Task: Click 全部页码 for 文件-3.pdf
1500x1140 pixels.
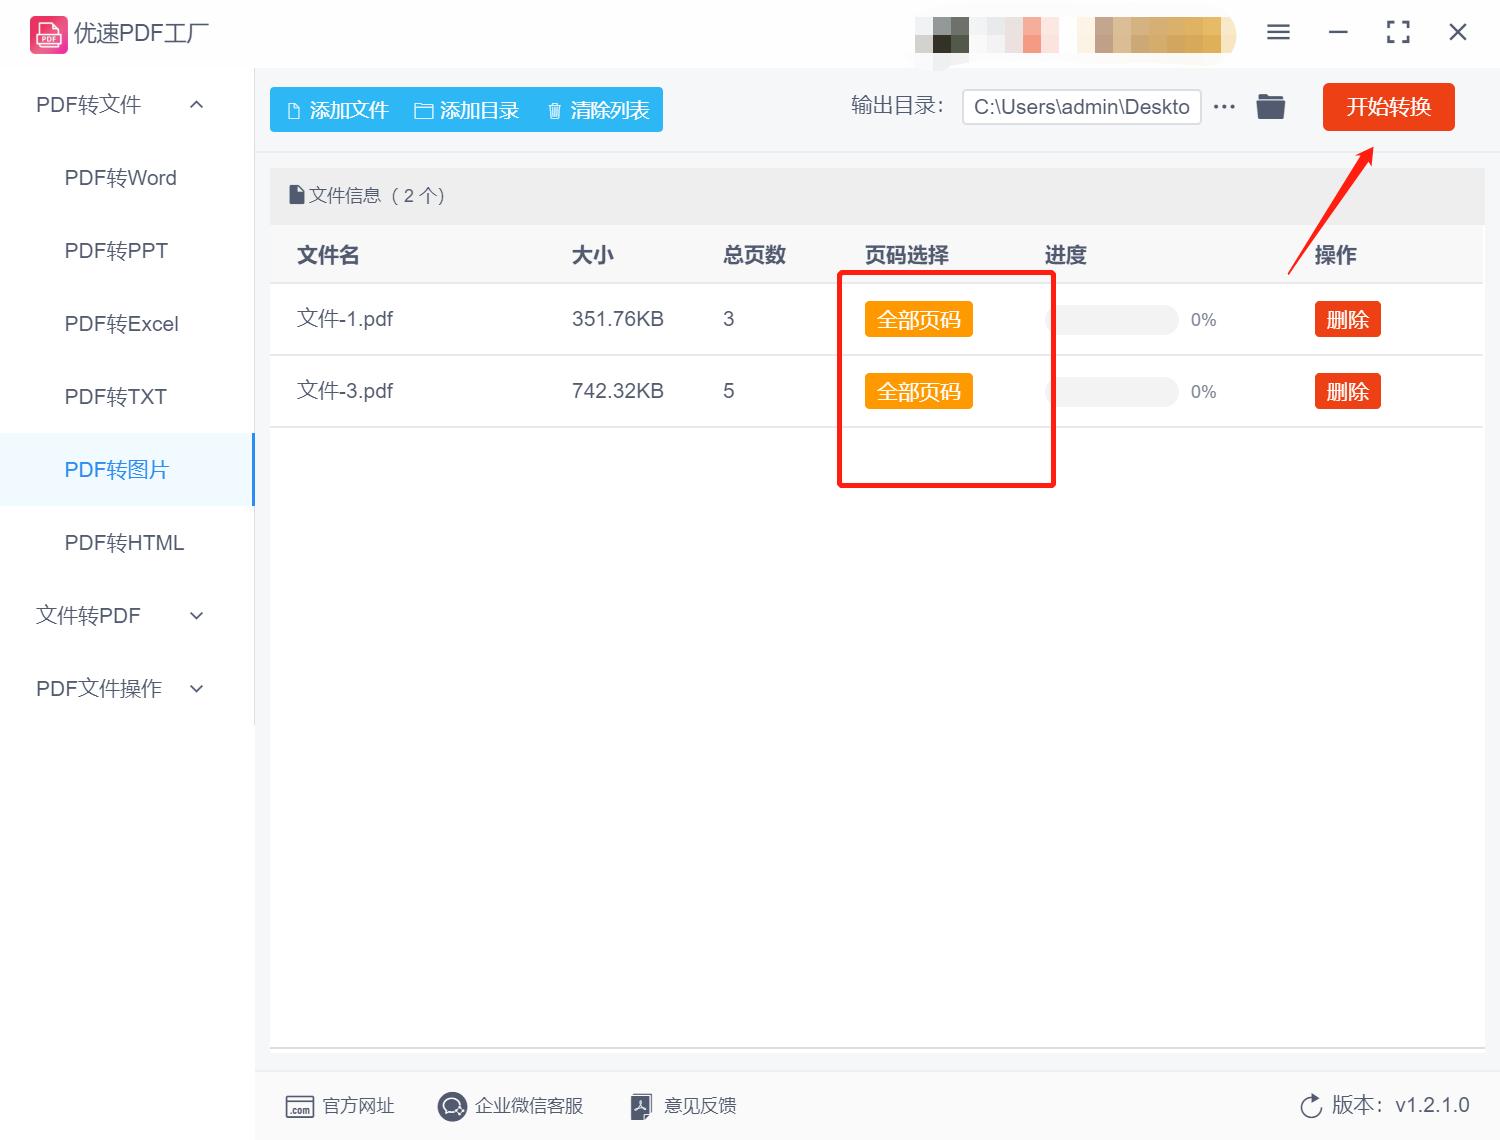Action: pyautogui.click(x=918, y=391)
